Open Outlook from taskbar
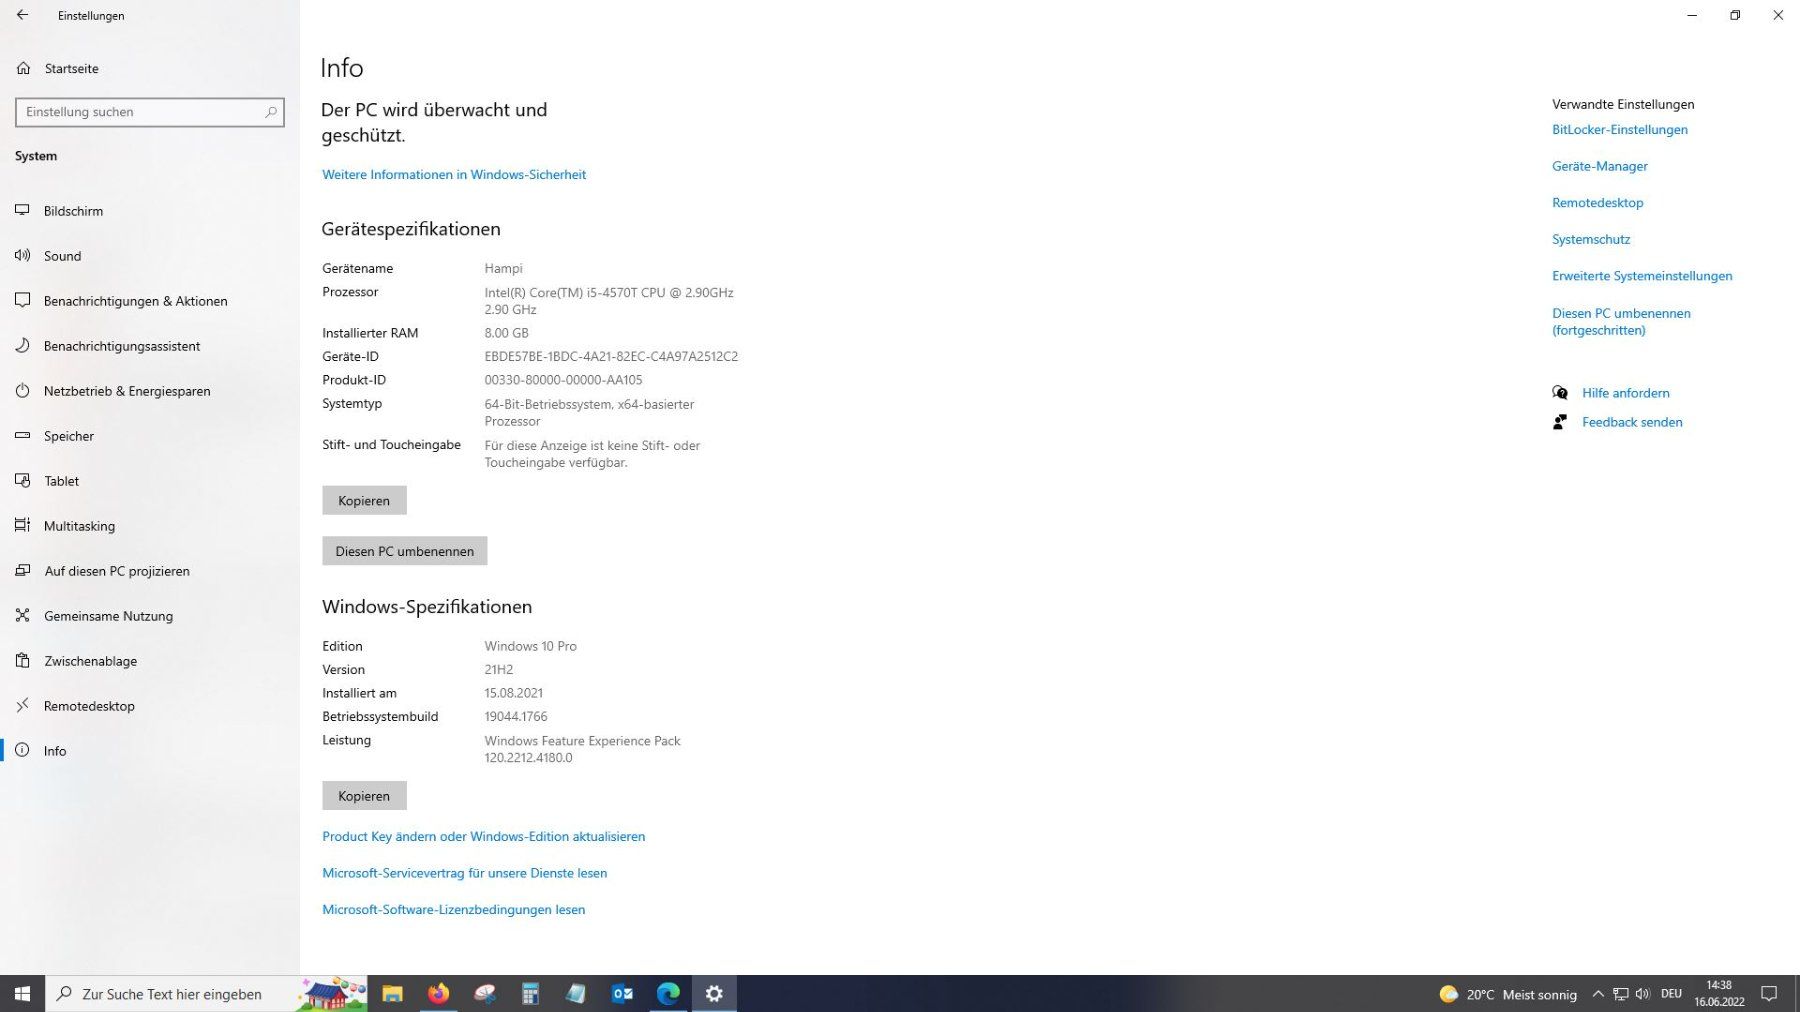Viewport: 1800px width, 1012px height. [x=622, y=994]
